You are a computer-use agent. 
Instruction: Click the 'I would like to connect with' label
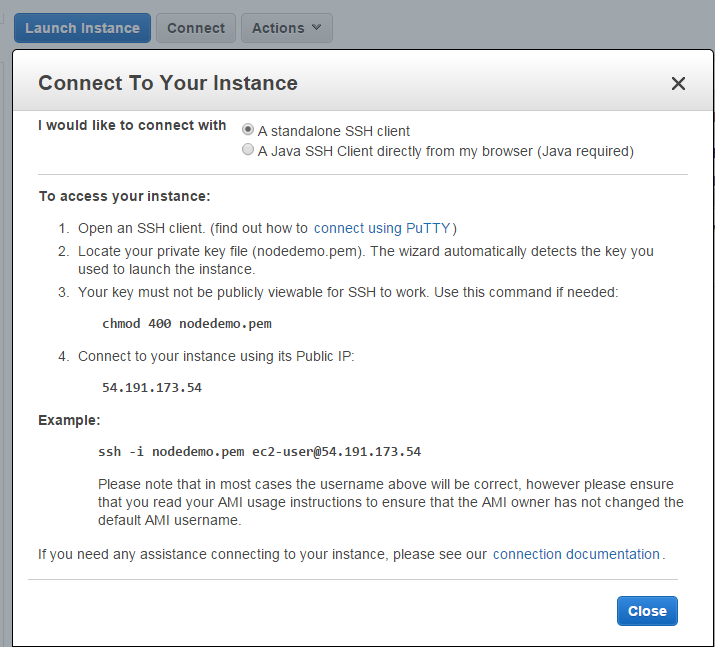click(x=132, y=125)
